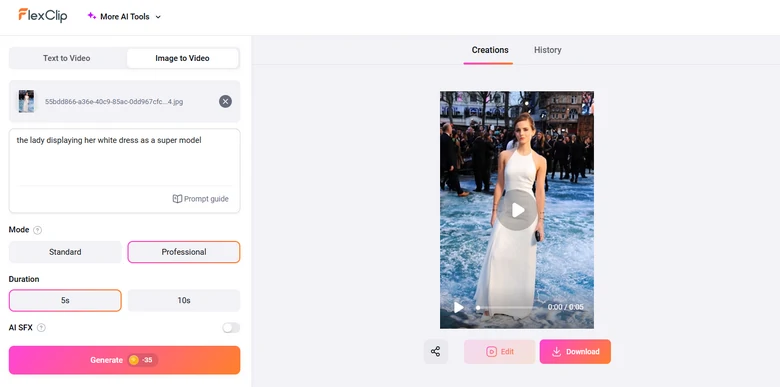Click the sparkle icon beside More AI Tools

[x=92, y=16]
